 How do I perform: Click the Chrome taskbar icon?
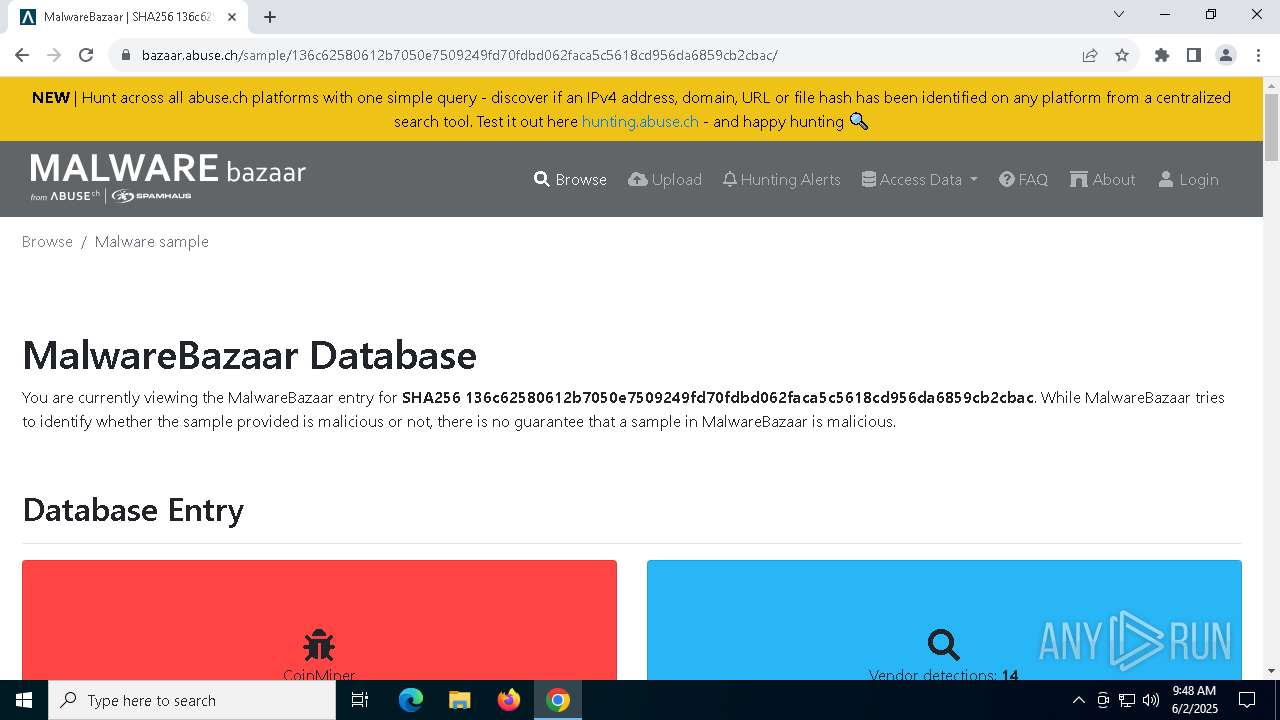558,700
